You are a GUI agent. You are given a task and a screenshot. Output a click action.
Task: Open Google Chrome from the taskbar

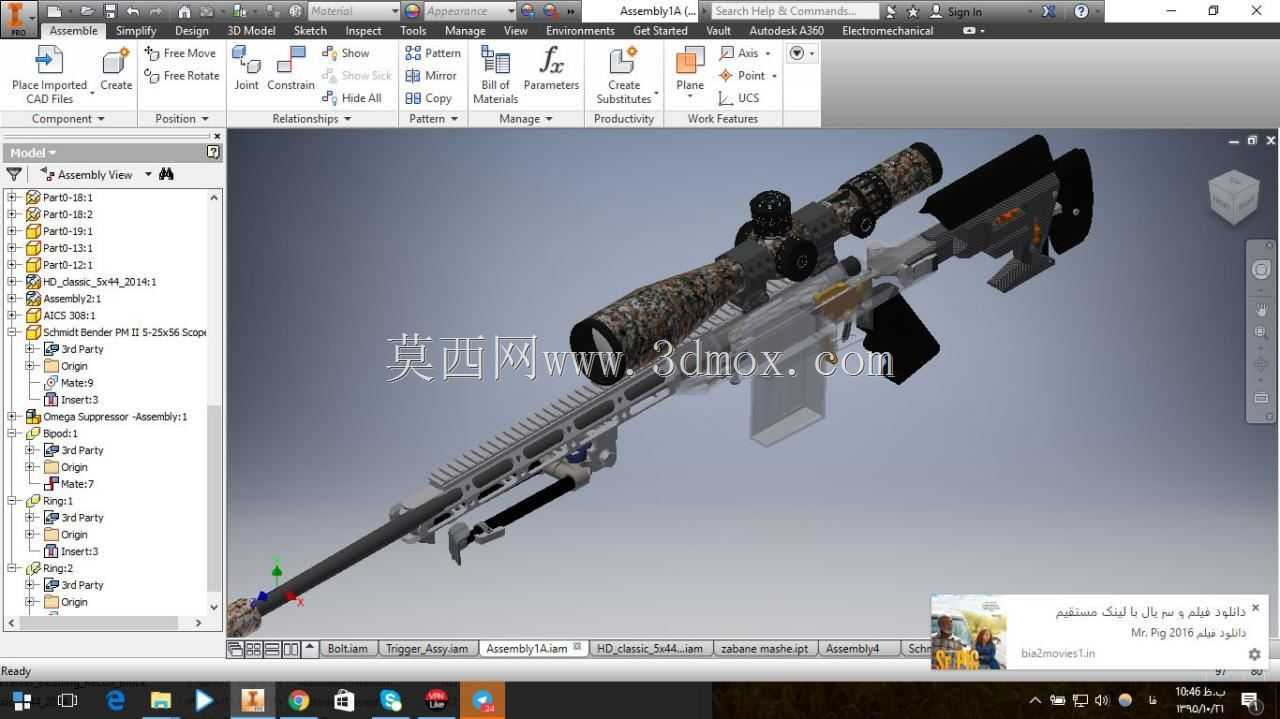point(298,700)
